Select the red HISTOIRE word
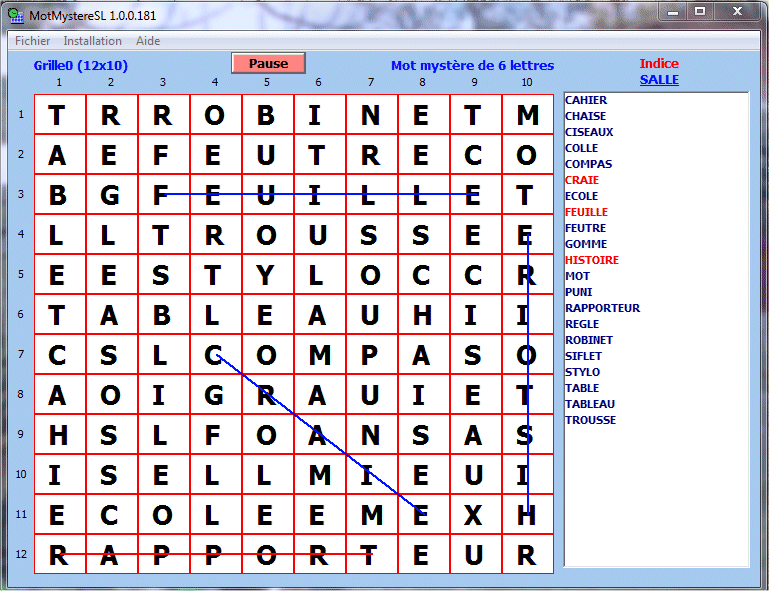Screen dimensions: 769x591 [592, 260]
